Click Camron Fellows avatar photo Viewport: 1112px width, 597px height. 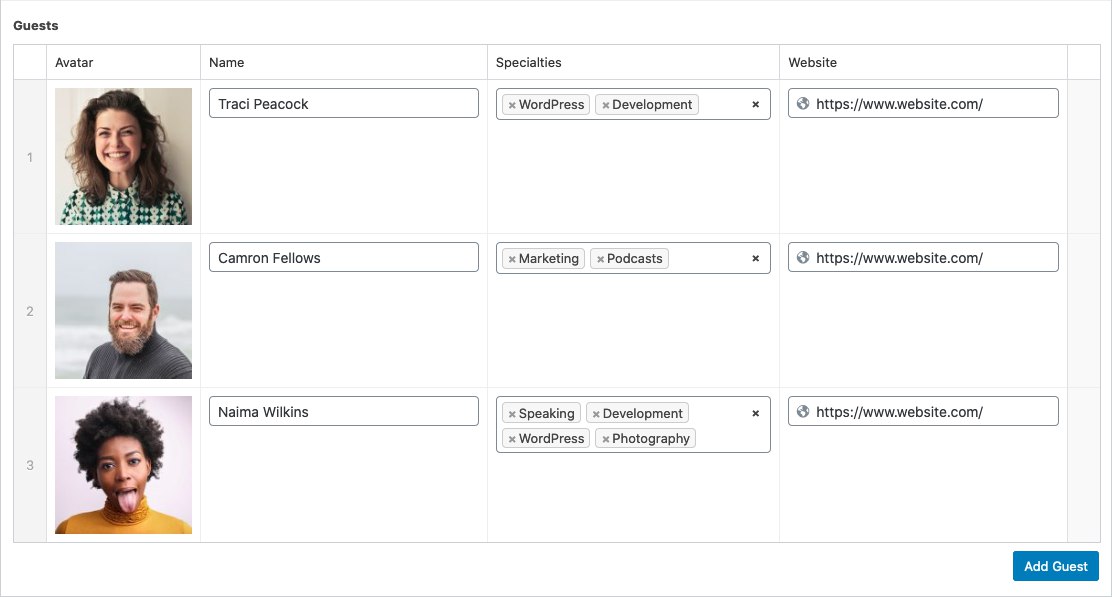123,311
